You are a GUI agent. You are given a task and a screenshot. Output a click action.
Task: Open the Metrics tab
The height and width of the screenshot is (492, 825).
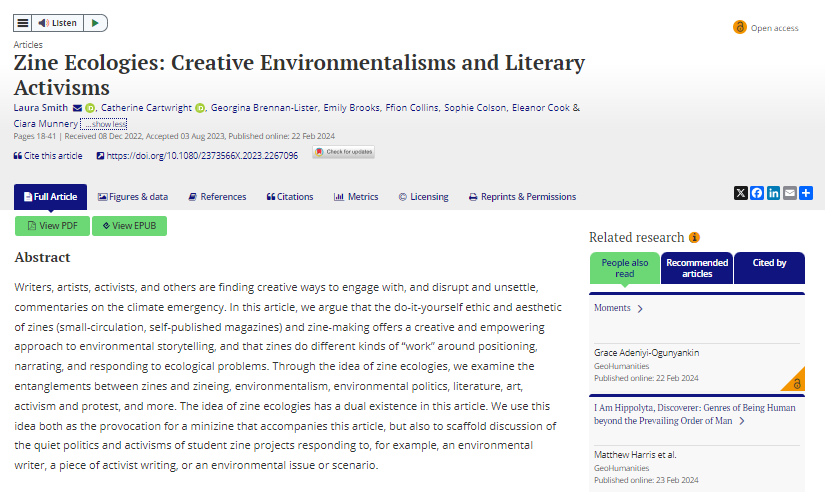click(356, 197)
